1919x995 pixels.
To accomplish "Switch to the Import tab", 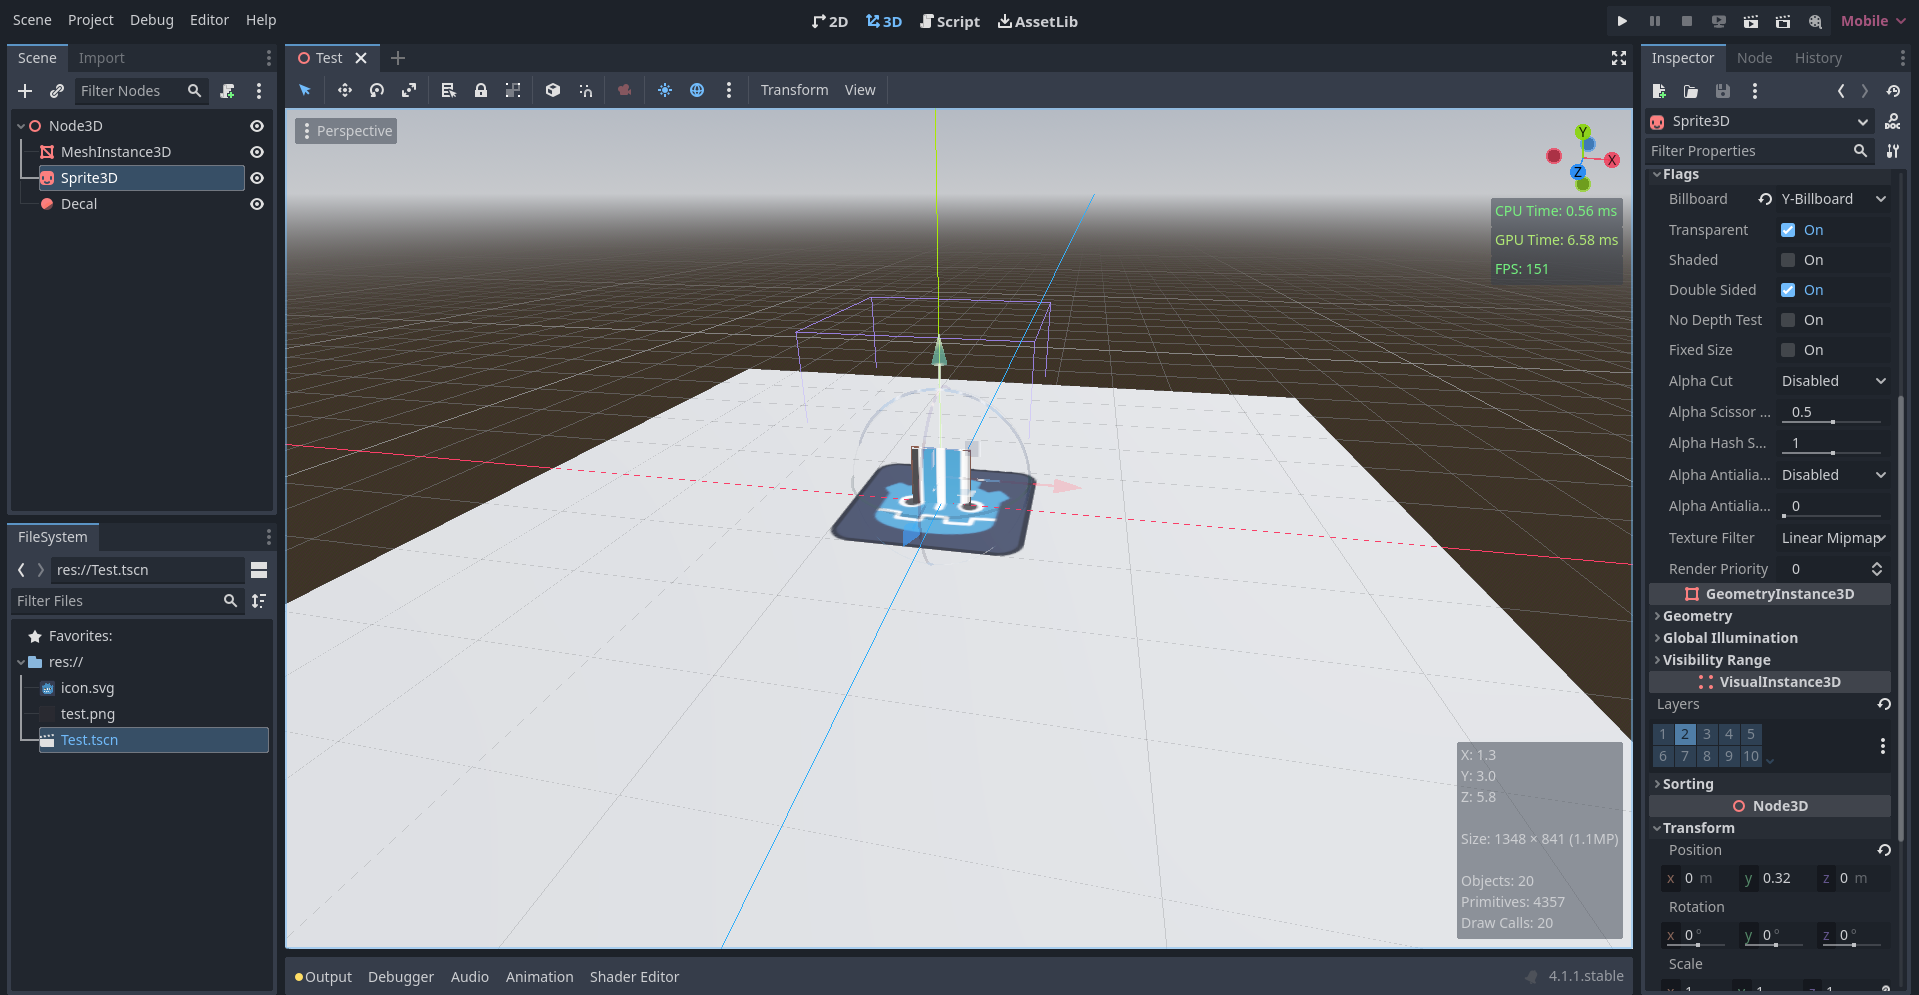I will point(101,57).
